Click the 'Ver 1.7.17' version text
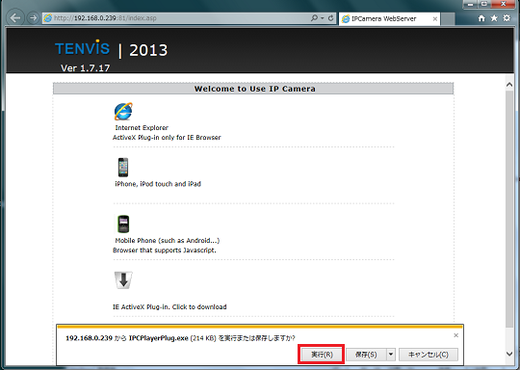520x370 pixels. point(85,68)
